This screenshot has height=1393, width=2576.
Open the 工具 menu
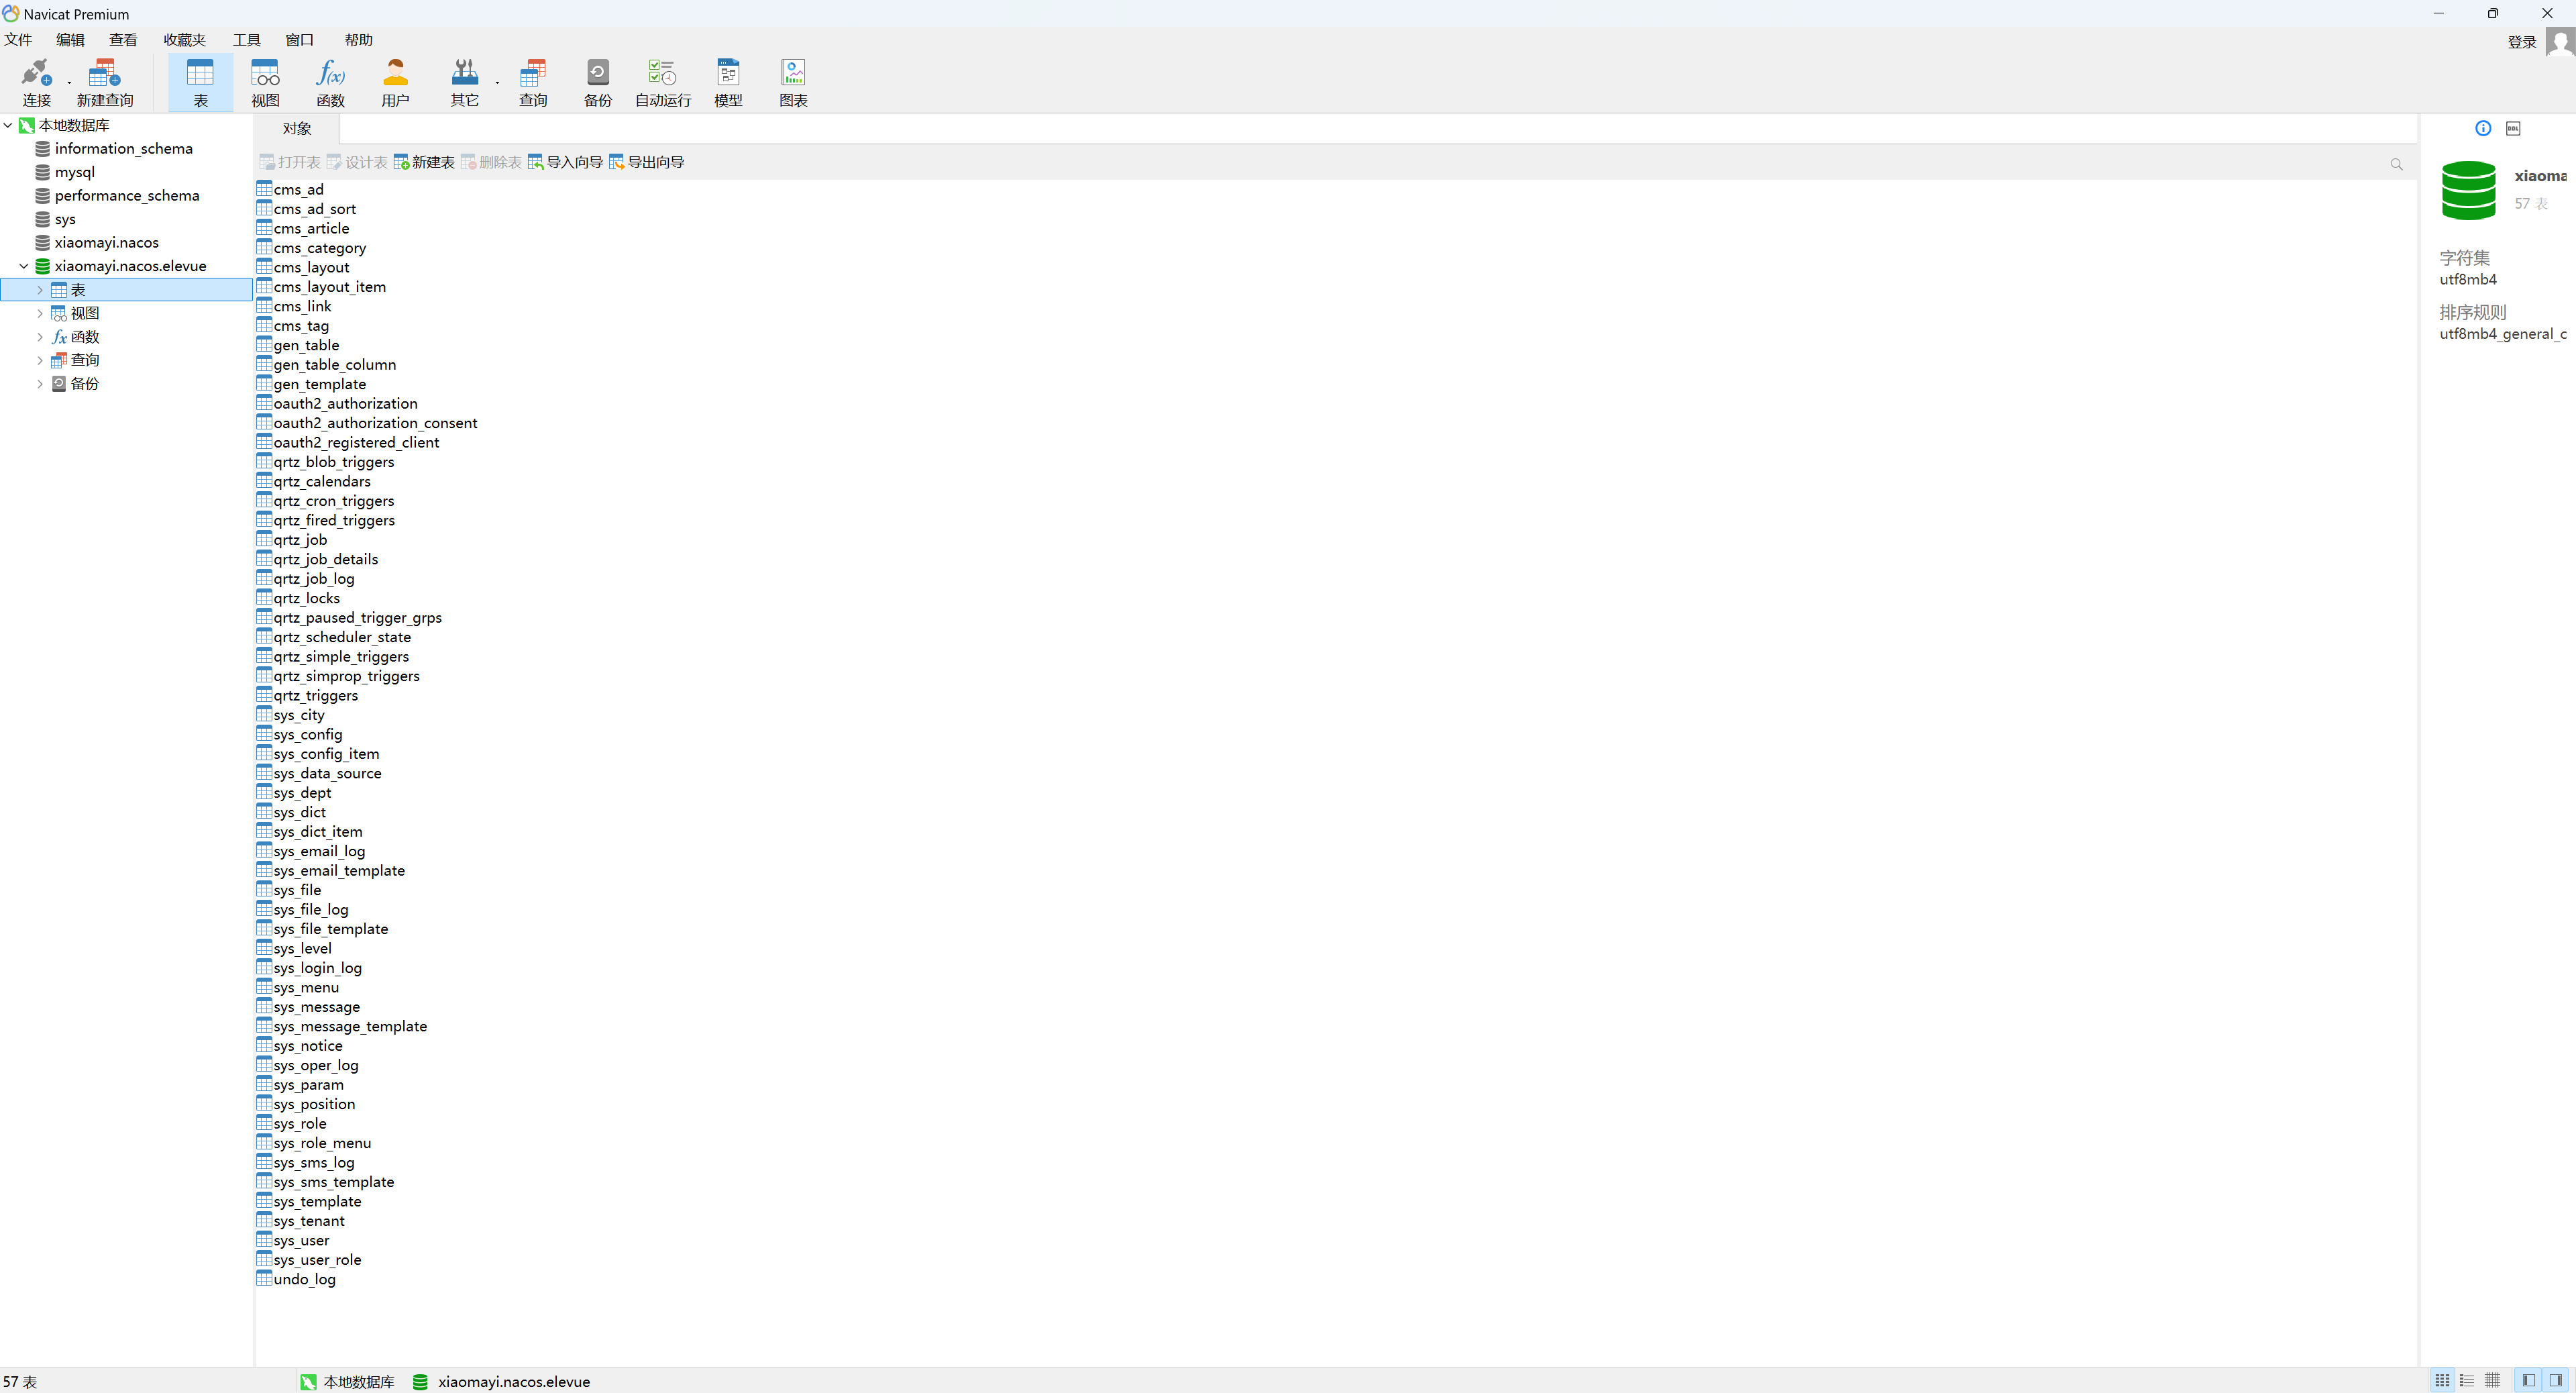[x=246, y=40]
